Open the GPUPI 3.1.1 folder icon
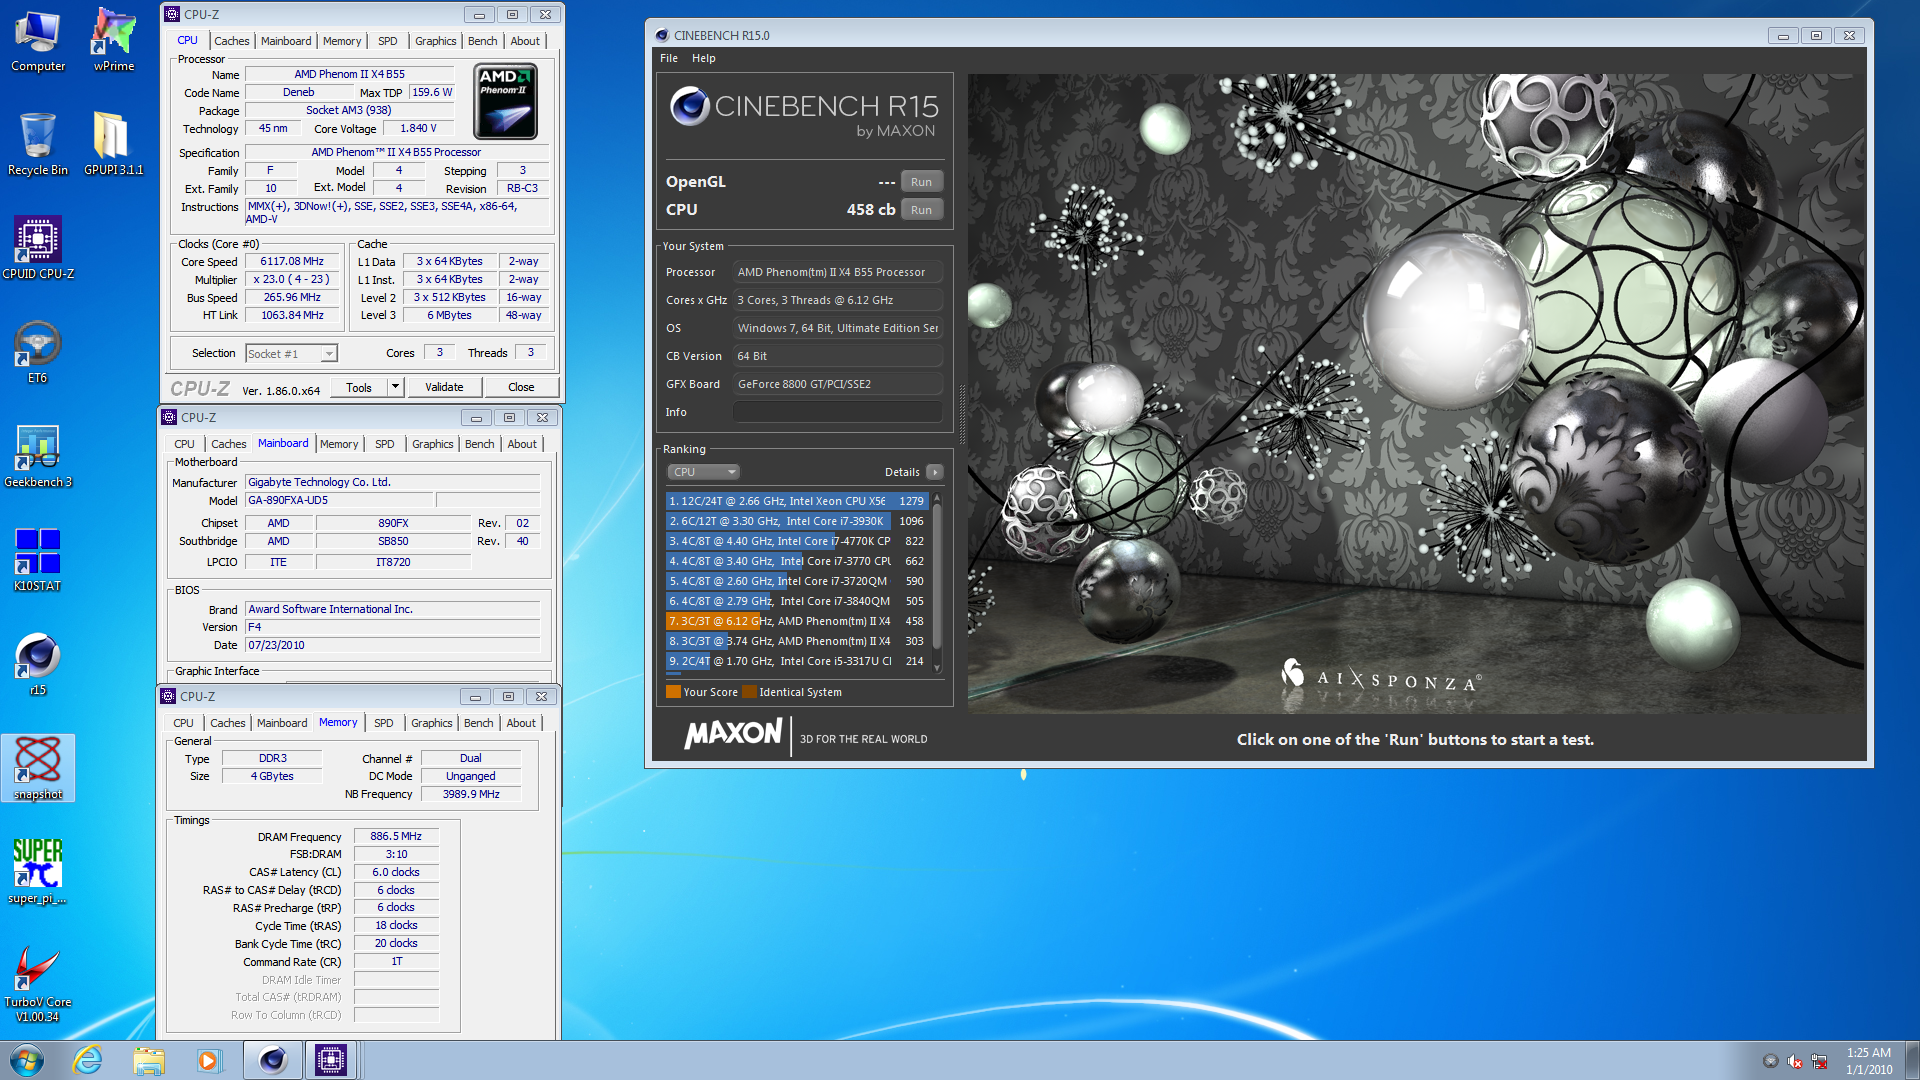The width and height of the screenshot is (1920, 1080). coord(113,145)
